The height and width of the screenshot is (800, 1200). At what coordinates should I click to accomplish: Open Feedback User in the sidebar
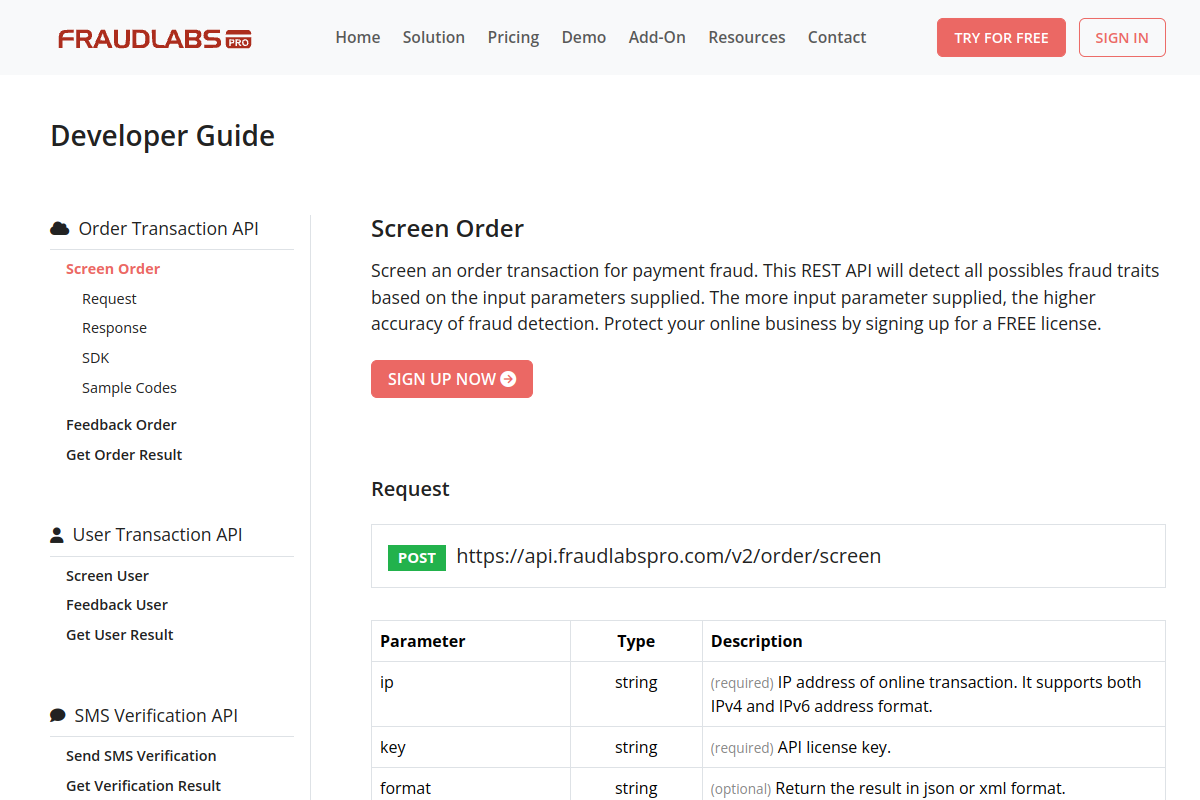tap(117, 605)
